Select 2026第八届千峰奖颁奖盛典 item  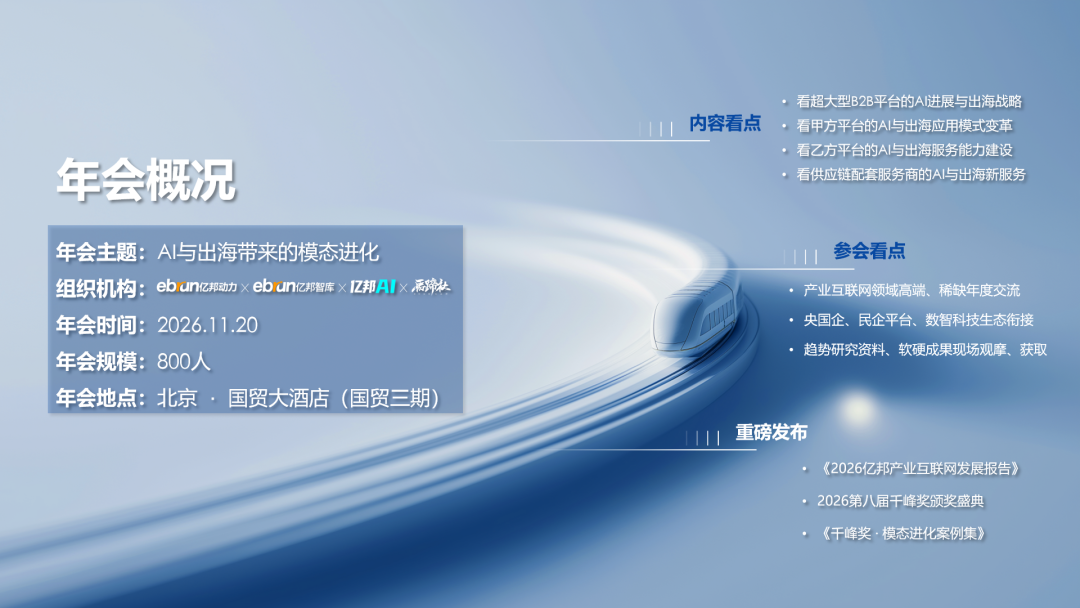(x=900, y=501)
